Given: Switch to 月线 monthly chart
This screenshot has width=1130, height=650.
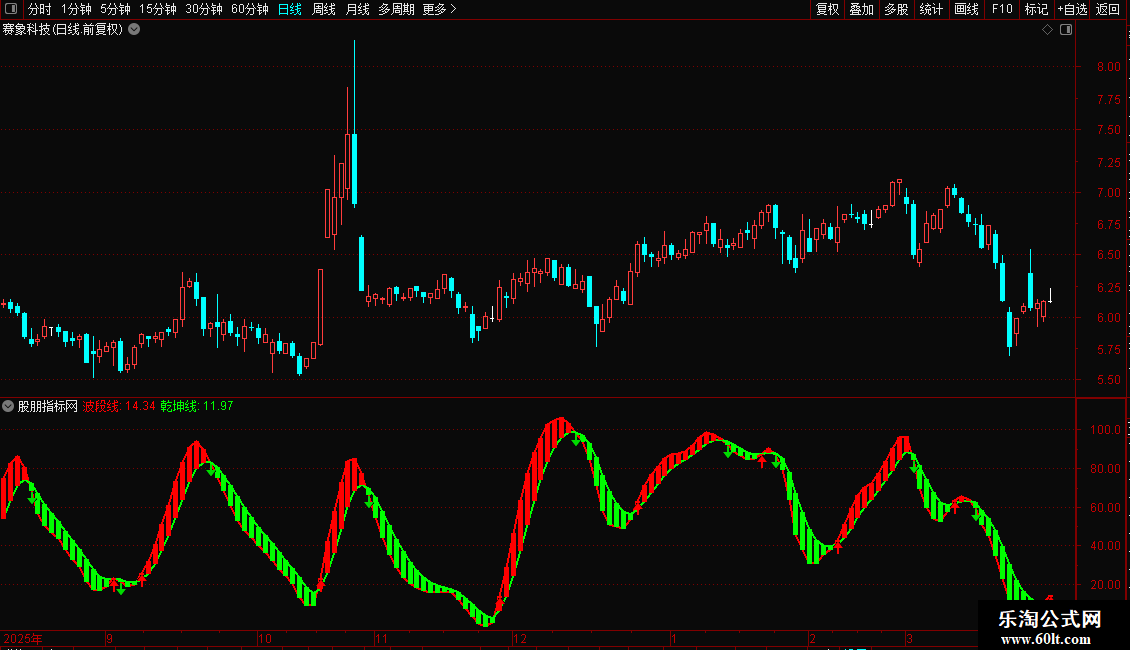Looking at the screenshot, I should point(357,9).
